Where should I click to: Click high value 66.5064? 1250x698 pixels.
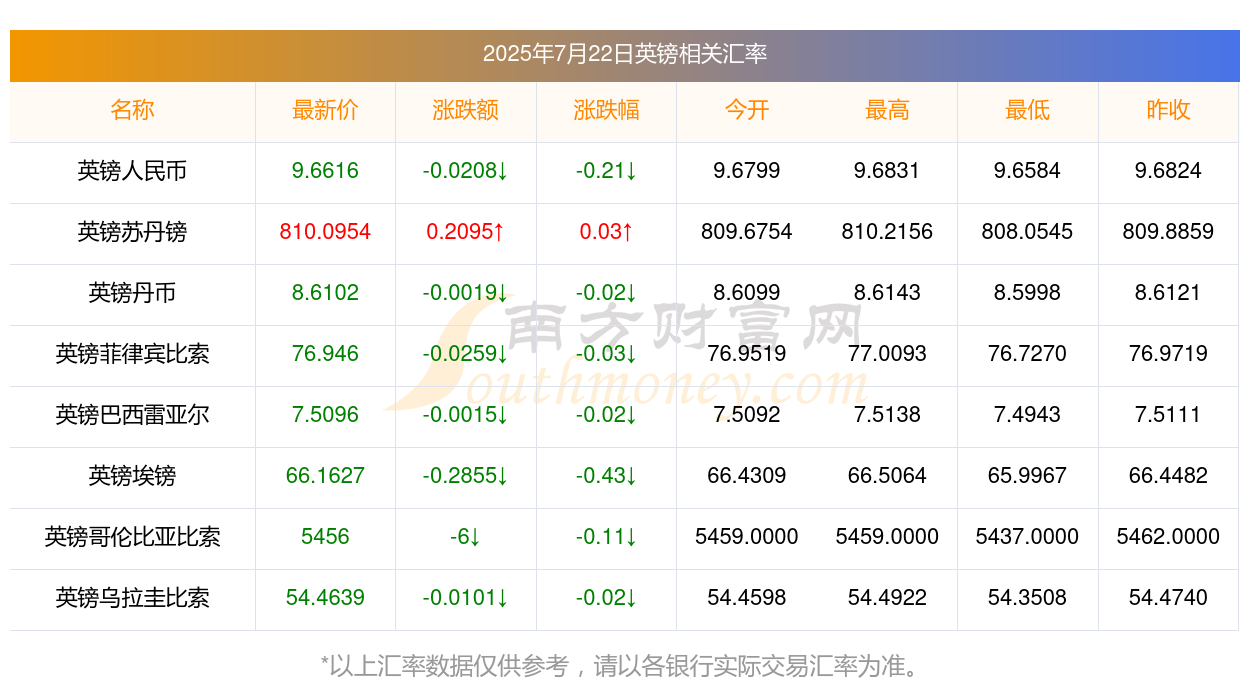(887, 476)
